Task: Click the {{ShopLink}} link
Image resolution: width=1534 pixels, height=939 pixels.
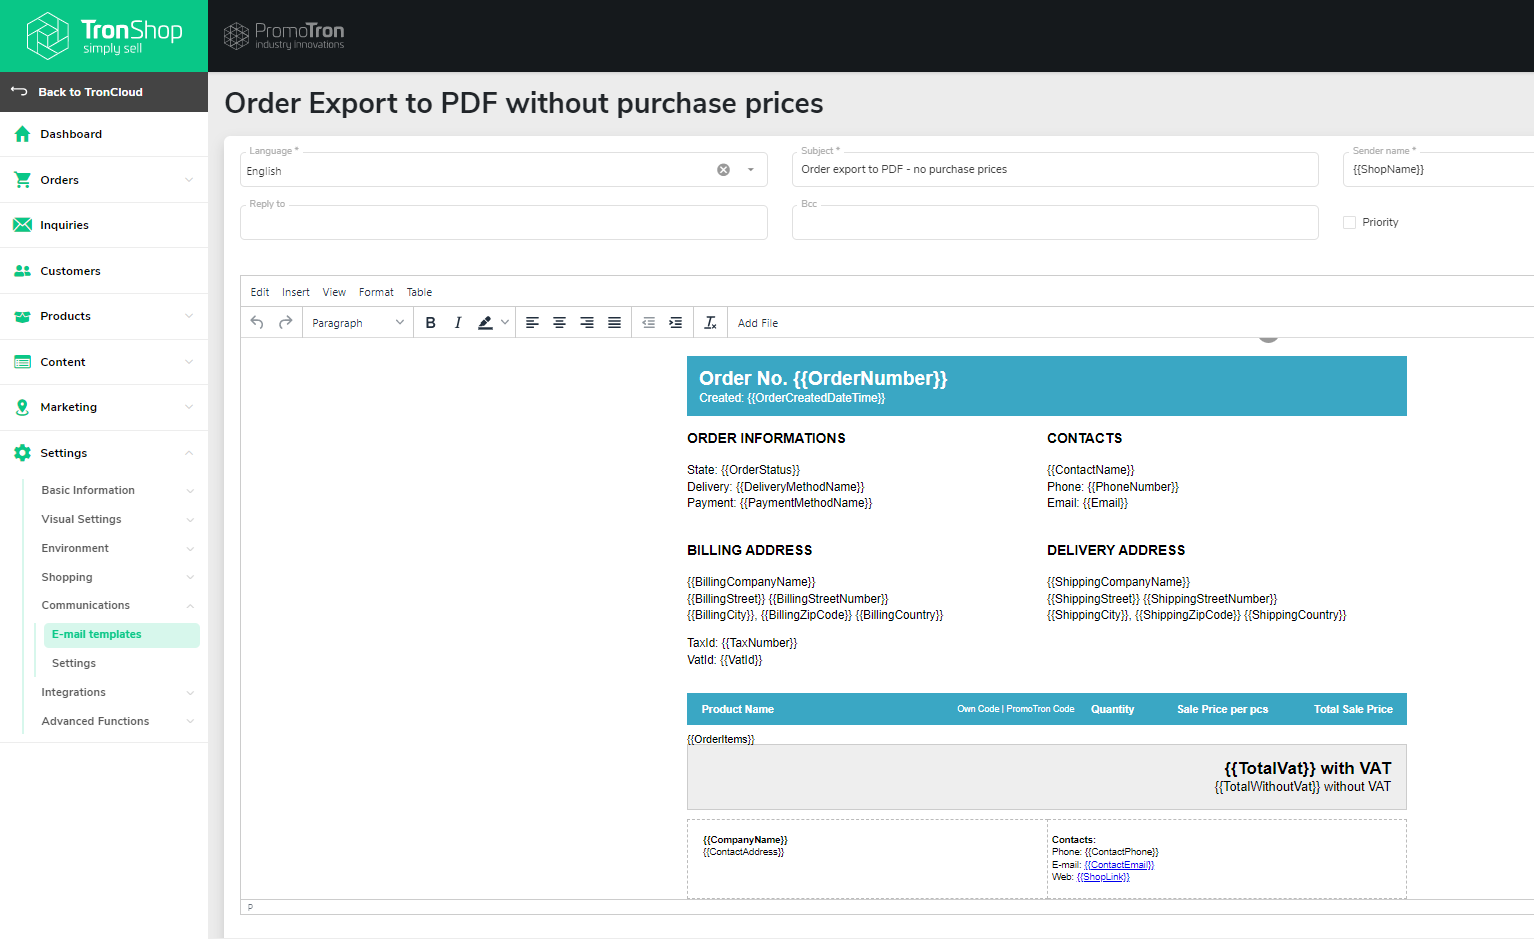Action: 1103,877
